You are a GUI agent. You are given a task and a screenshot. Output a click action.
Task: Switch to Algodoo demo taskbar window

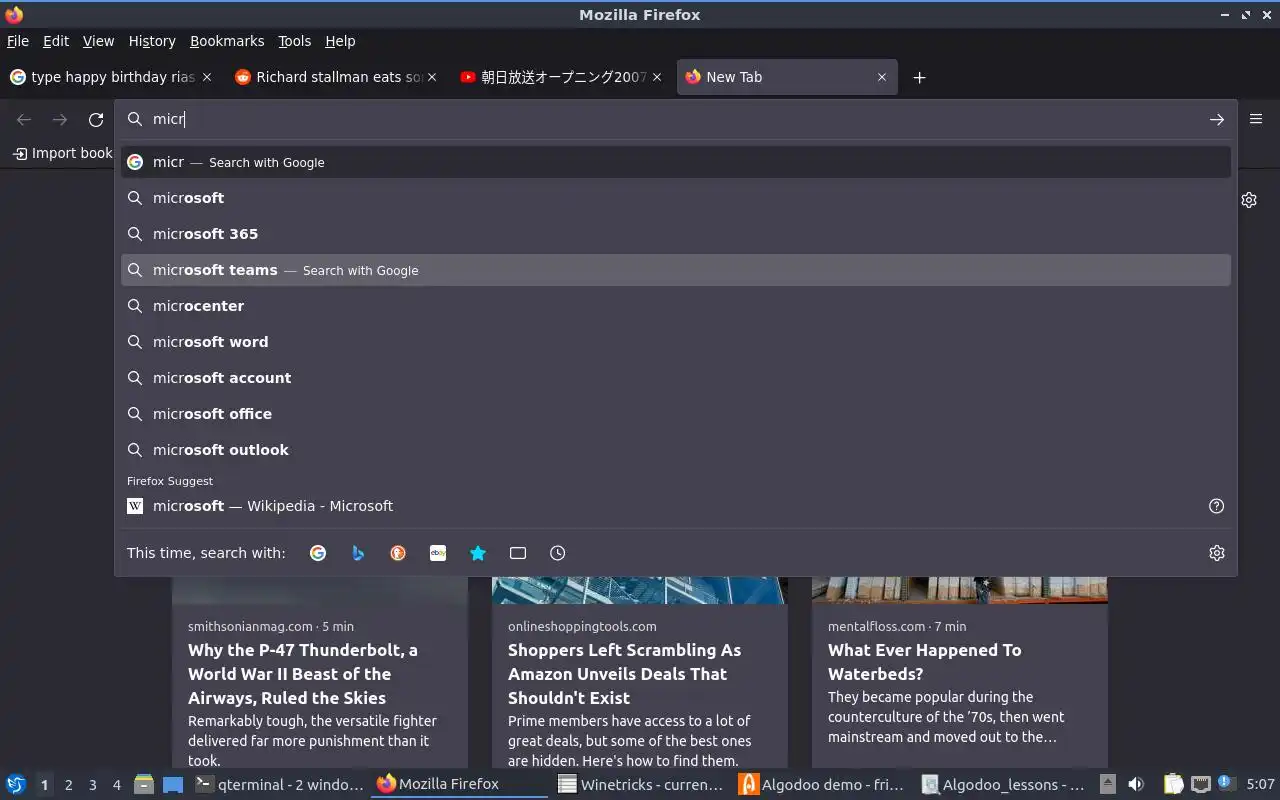[823, 784]
